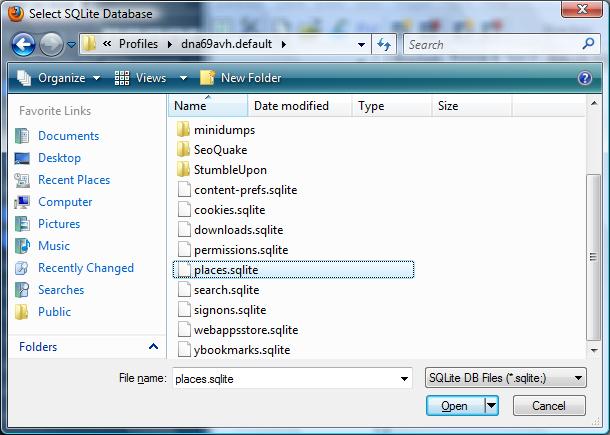Click the magnifier search icon
The width and height of the screenshot is (610, 435).
click(x=589, y=44)
